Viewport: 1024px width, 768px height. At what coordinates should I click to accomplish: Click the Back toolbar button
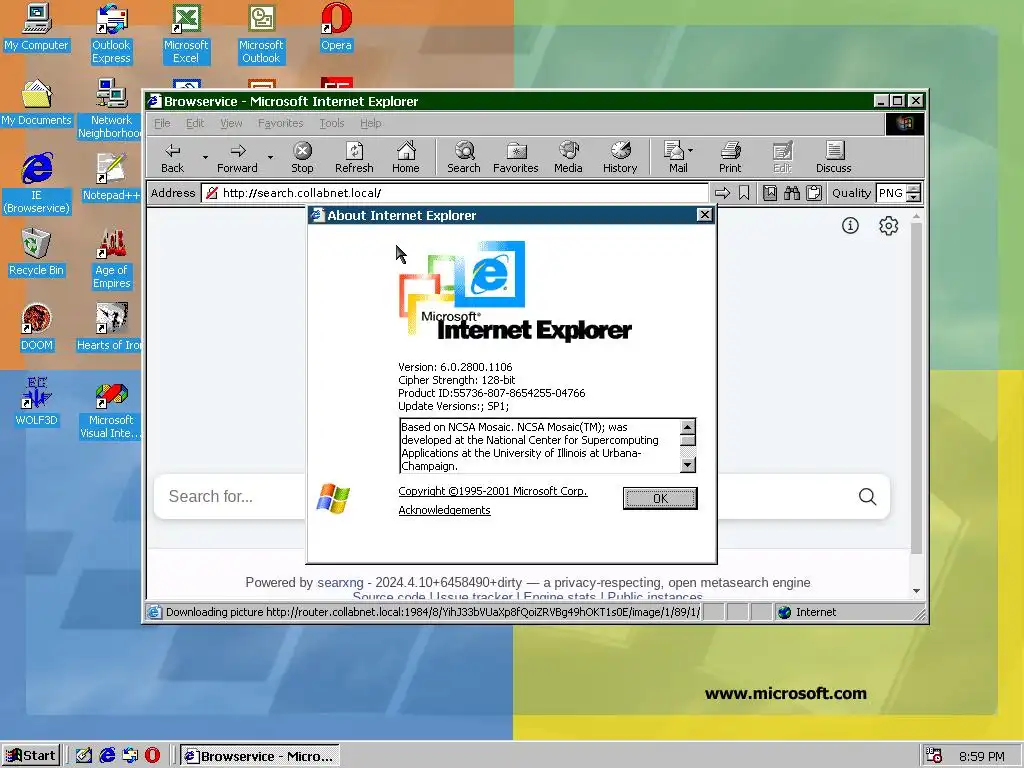[172, 157]
